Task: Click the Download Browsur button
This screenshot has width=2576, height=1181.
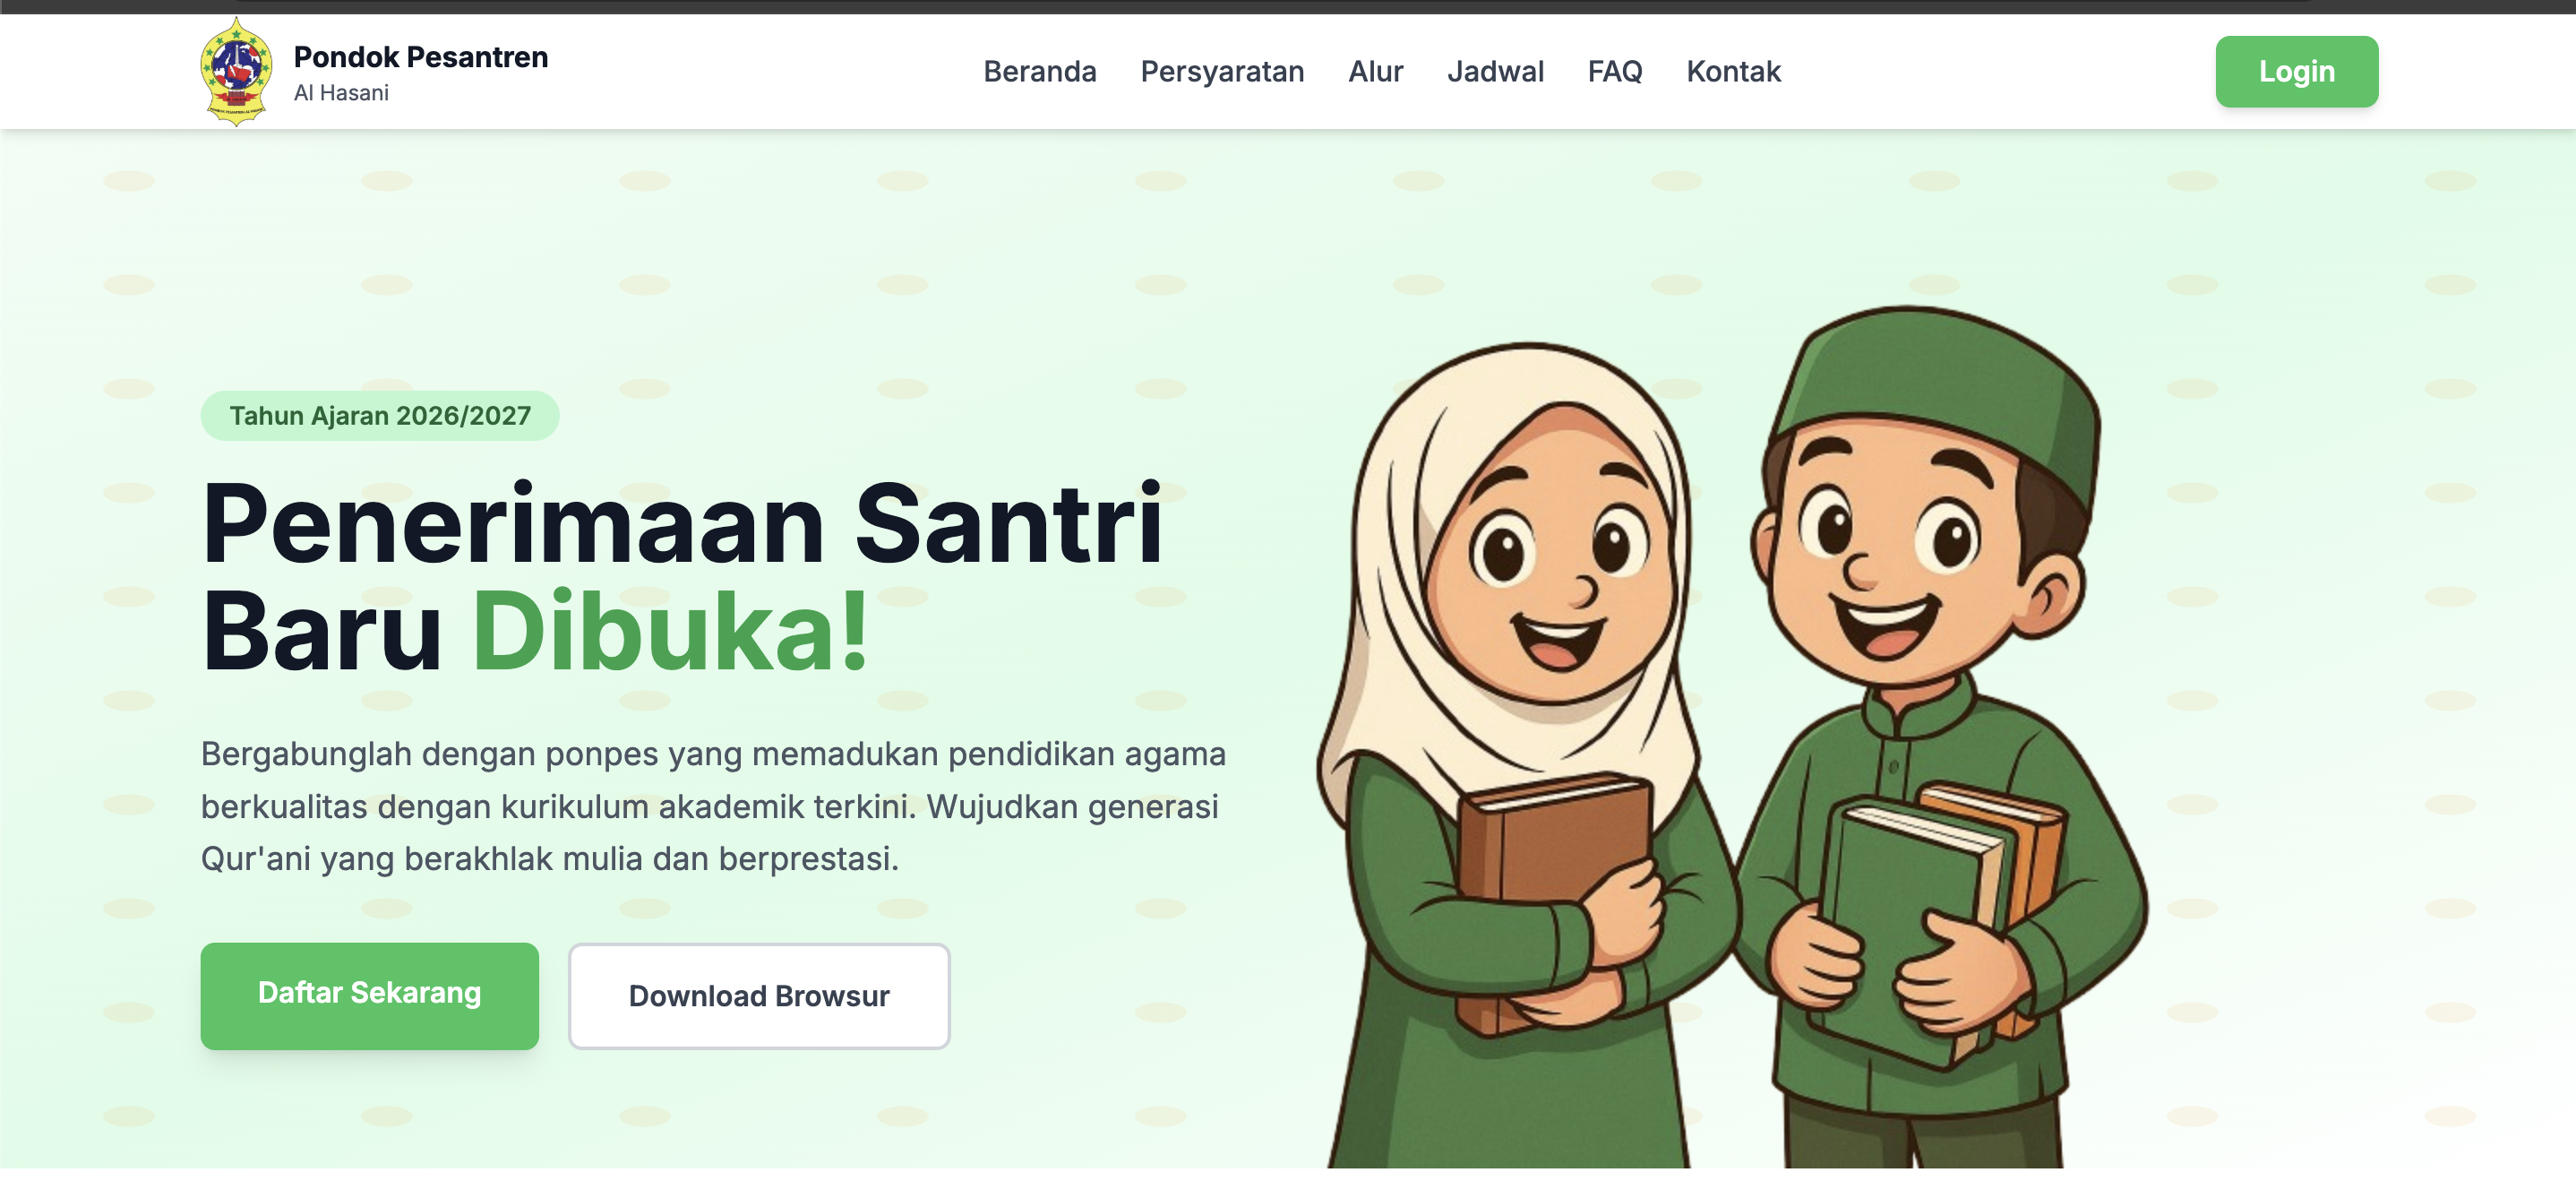Action: (759, 996)
